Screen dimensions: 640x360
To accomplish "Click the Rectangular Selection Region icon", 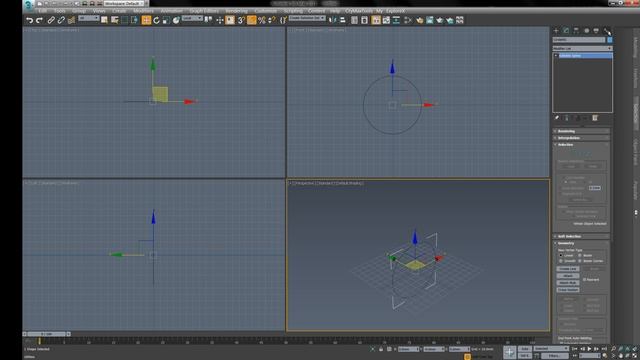I will click(x=124, y=20).
